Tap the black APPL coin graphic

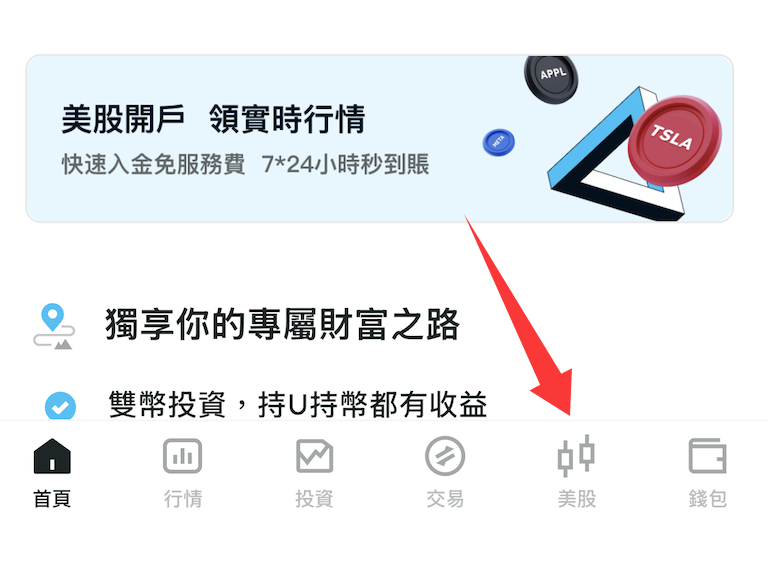[552, 78]
